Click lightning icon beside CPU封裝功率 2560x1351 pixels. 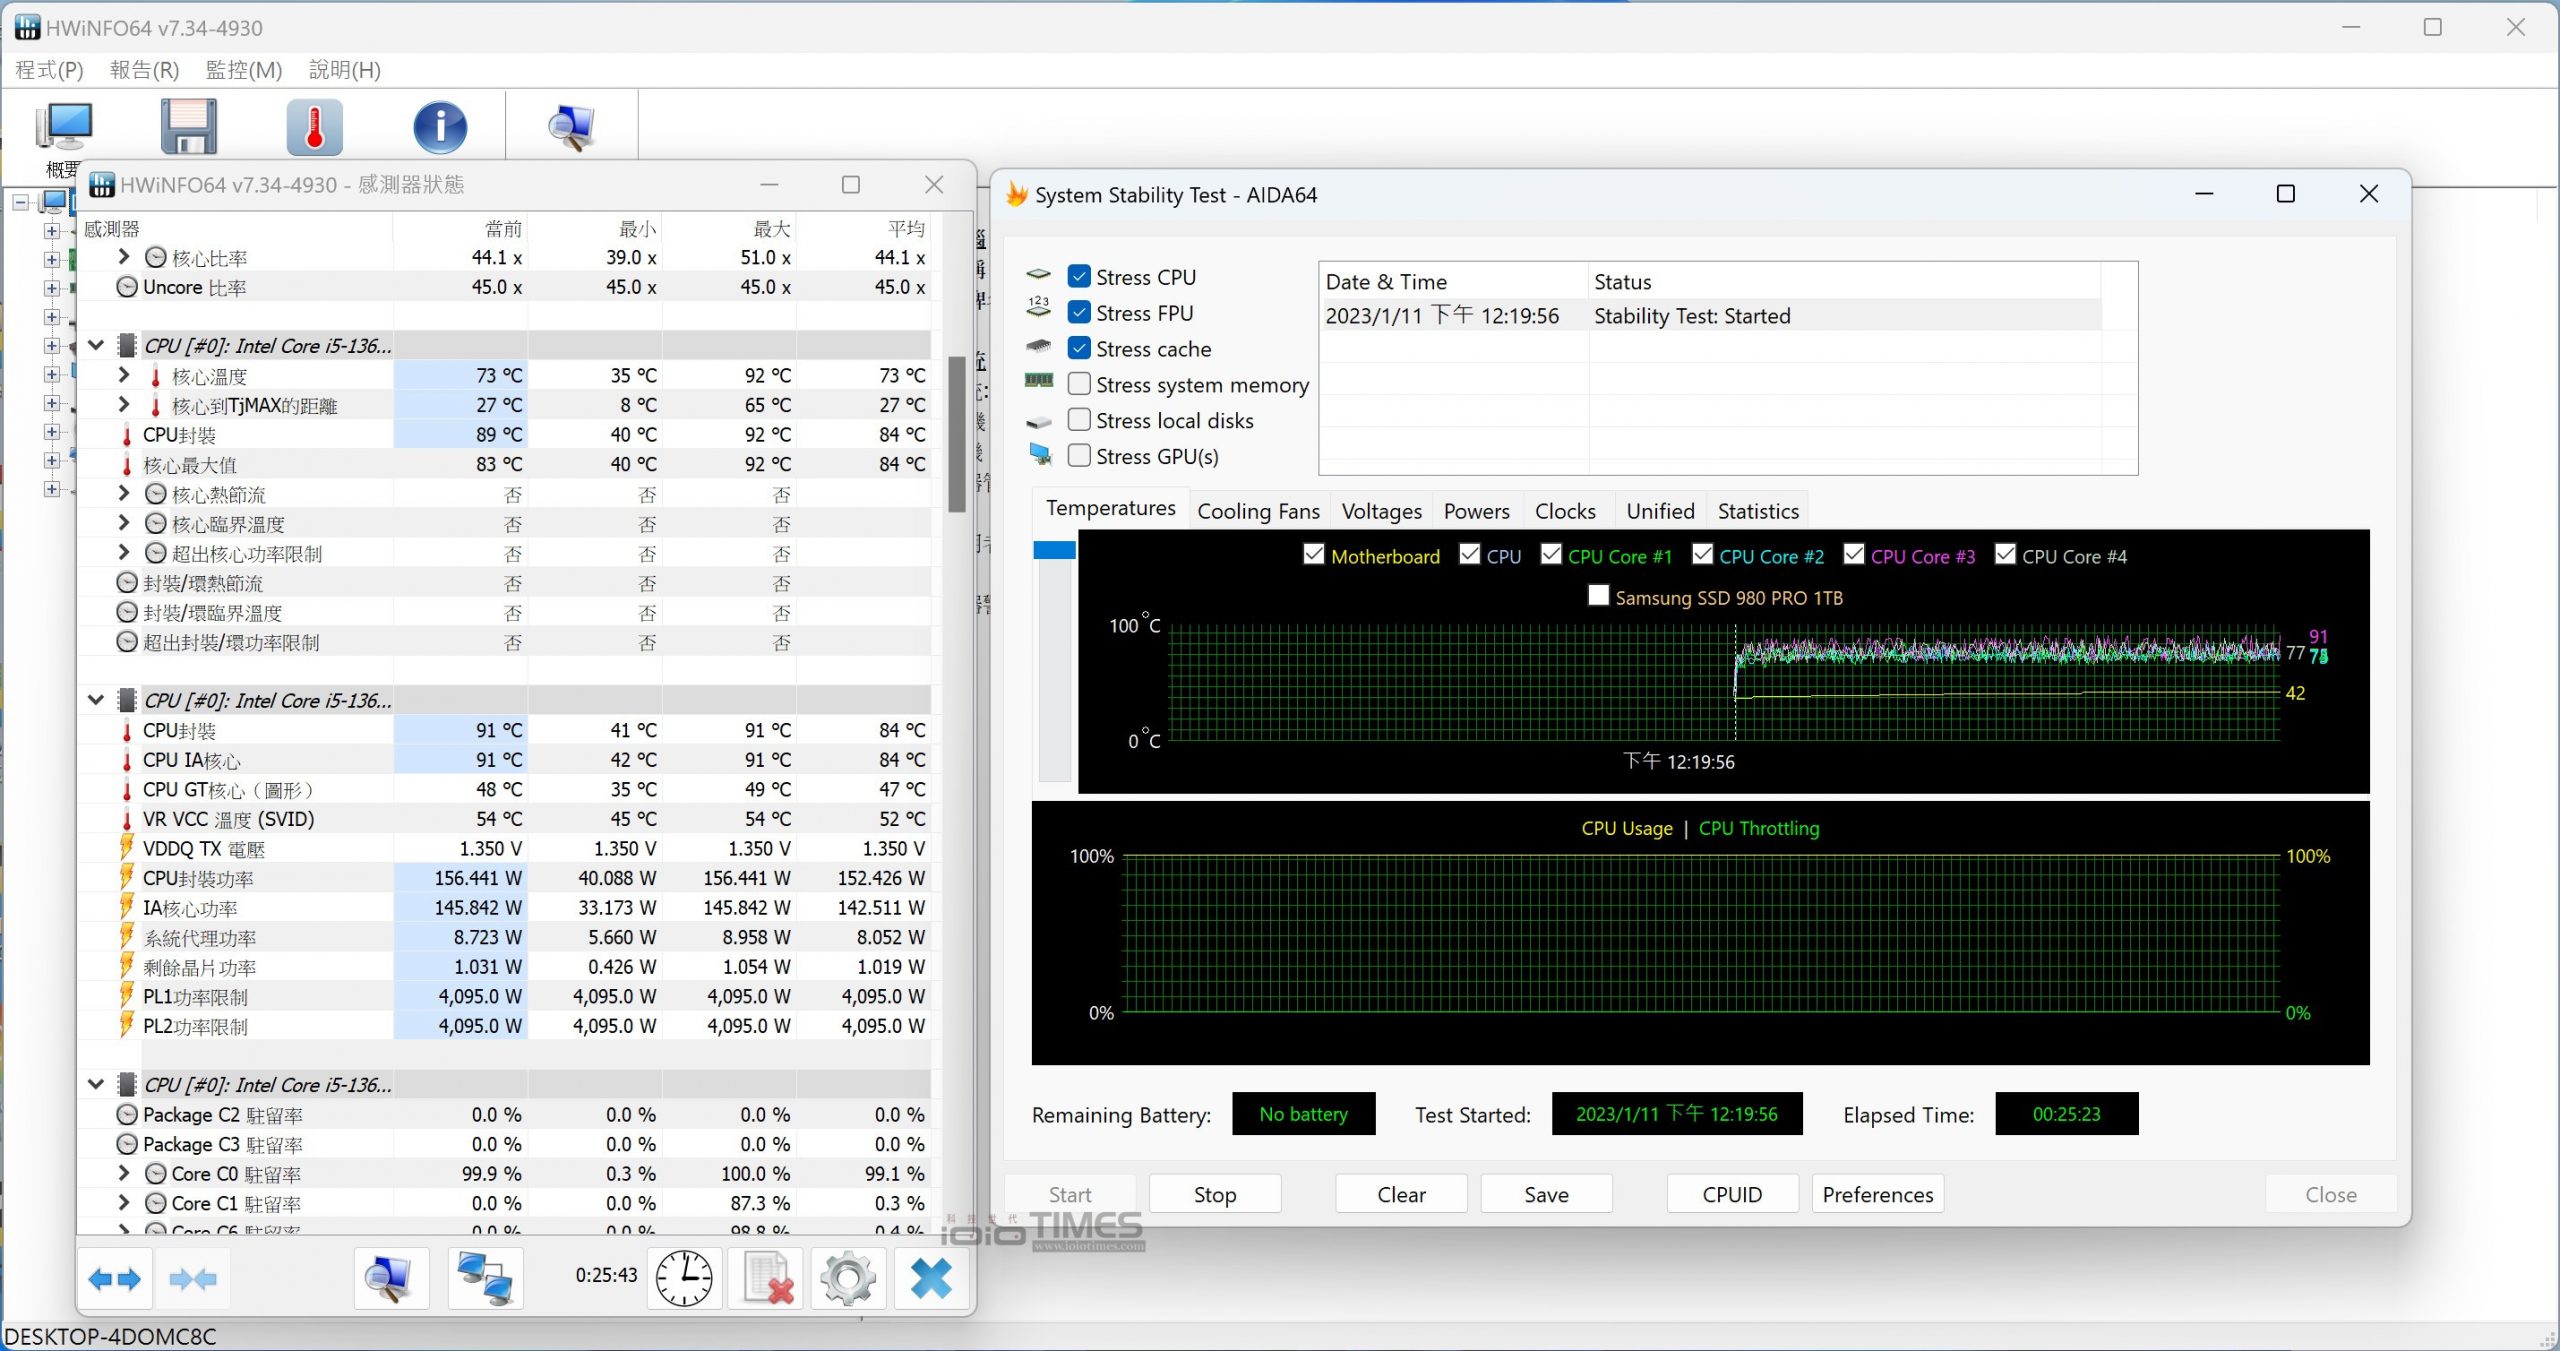pos(127,877)
